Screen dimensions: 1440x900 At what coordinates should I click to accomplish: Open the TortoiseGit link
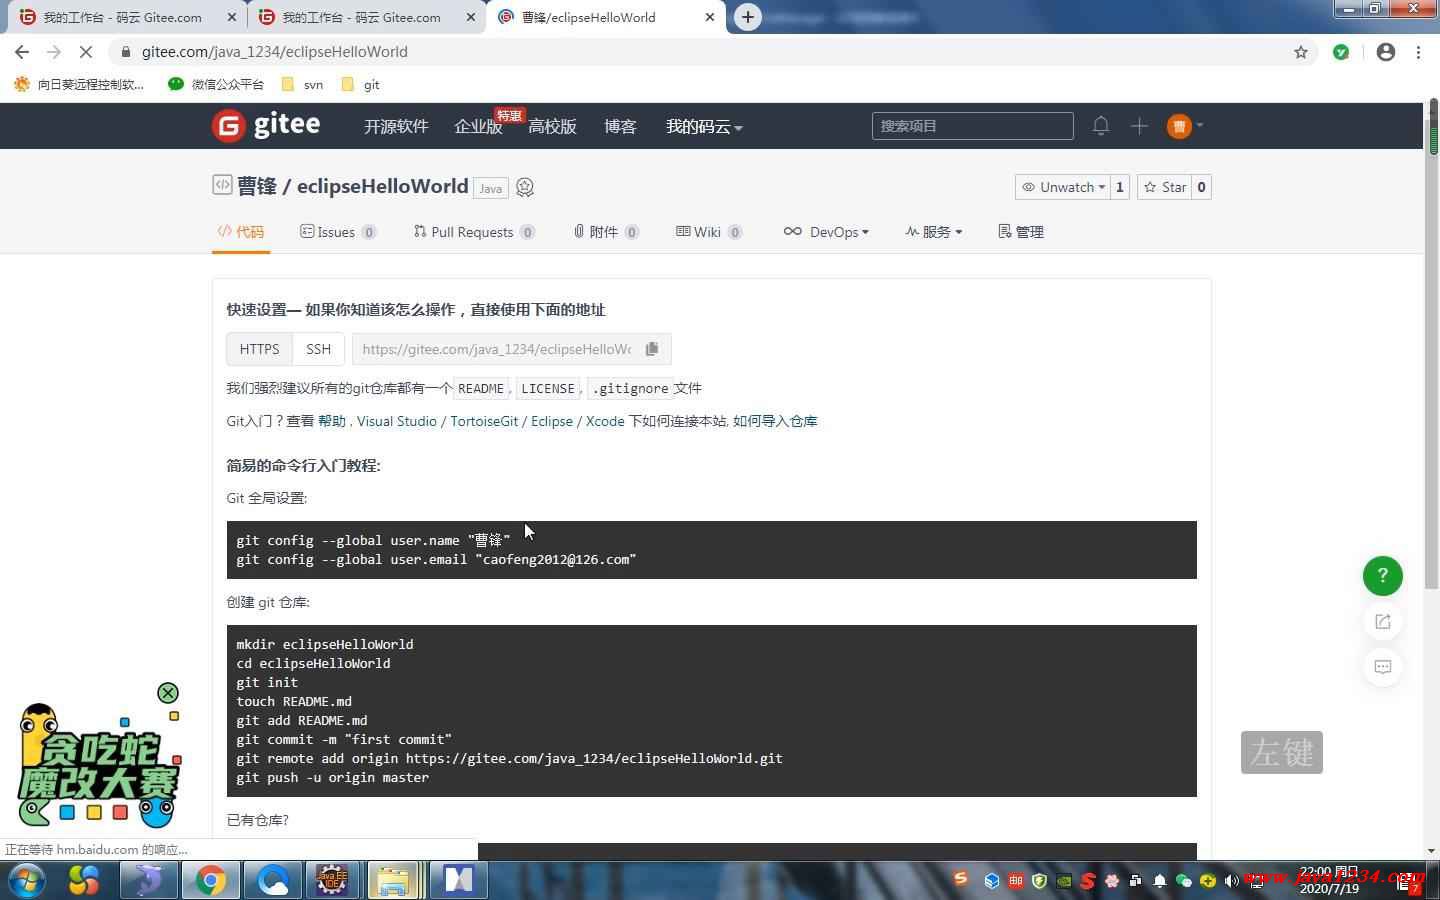484,421
